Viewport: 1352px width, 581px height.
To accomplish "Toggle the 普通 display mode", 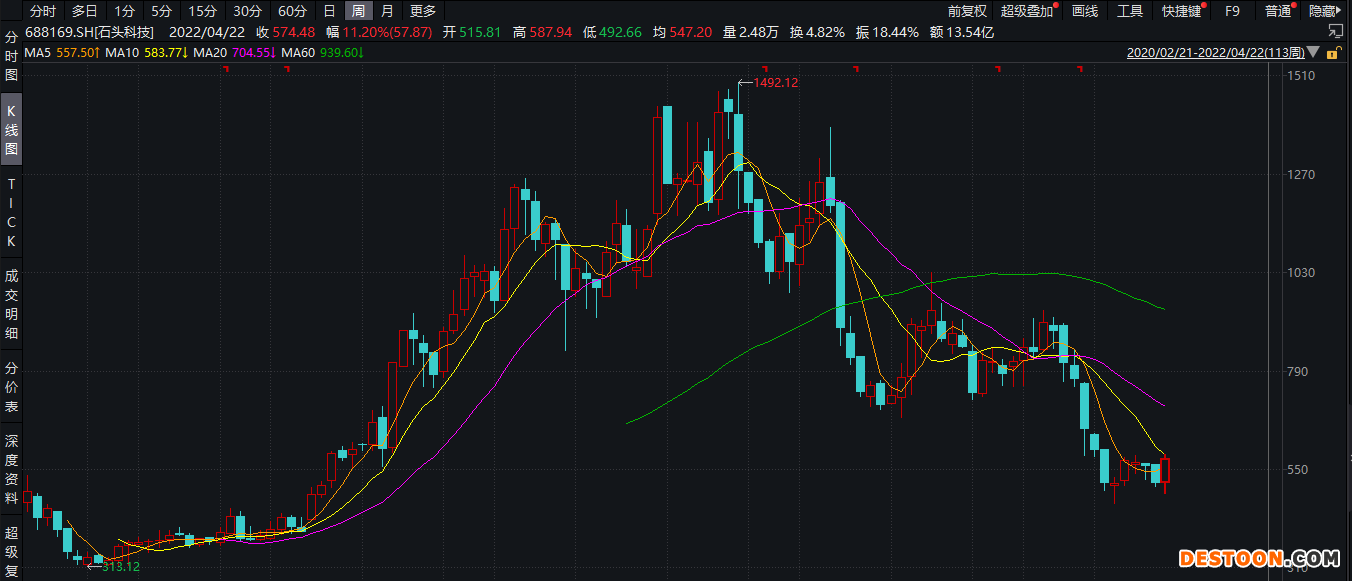I will [1277, 11].
